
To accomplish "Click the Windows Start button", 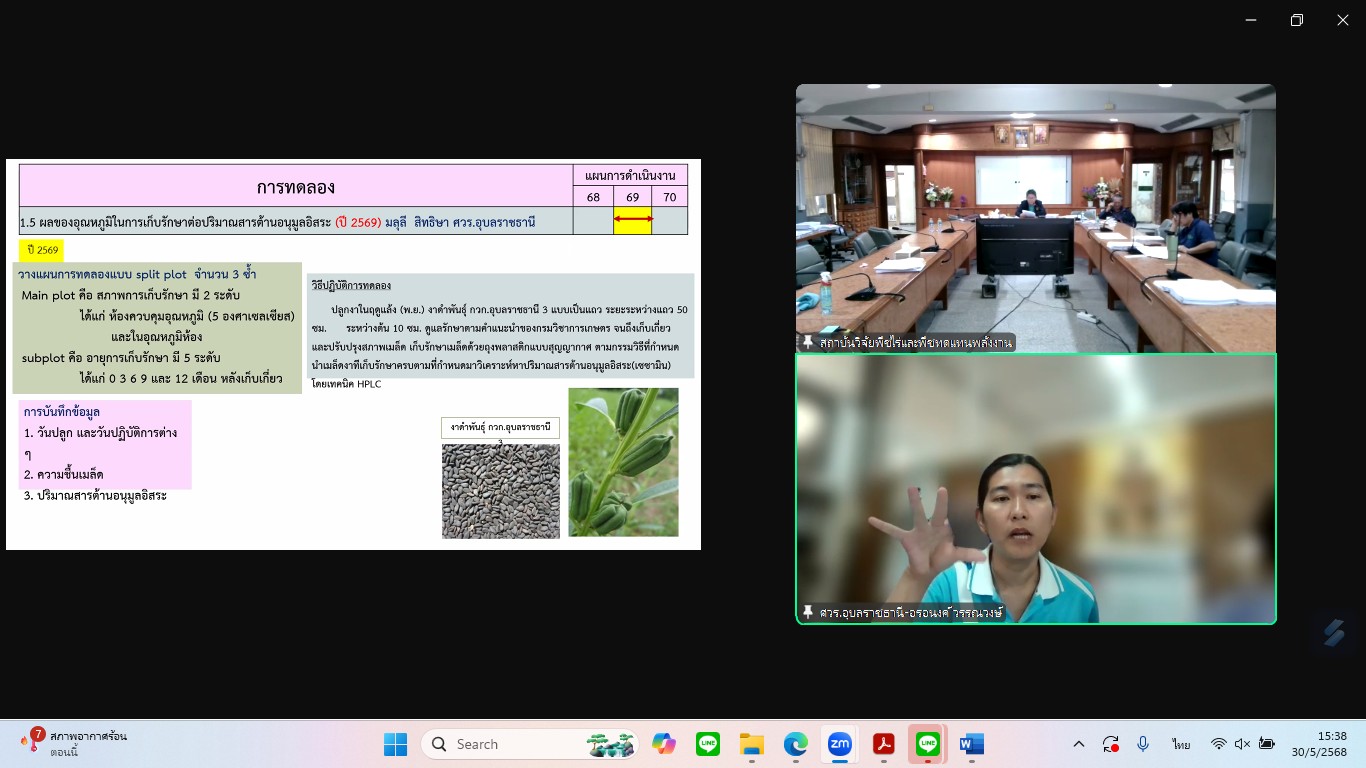I will point(396,744).
